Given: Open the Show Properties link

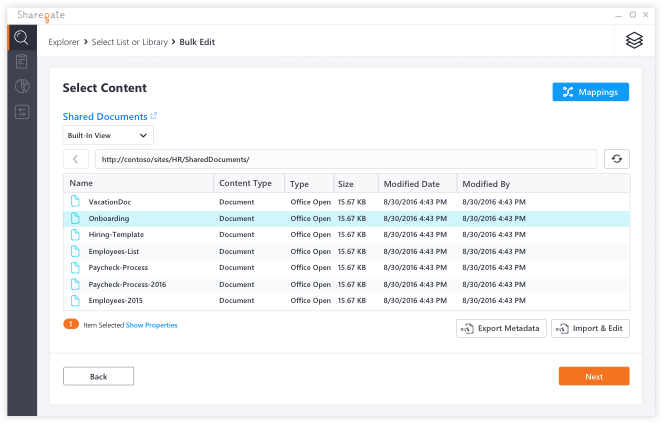Looking at the screenshot, I should pos(152,325).
